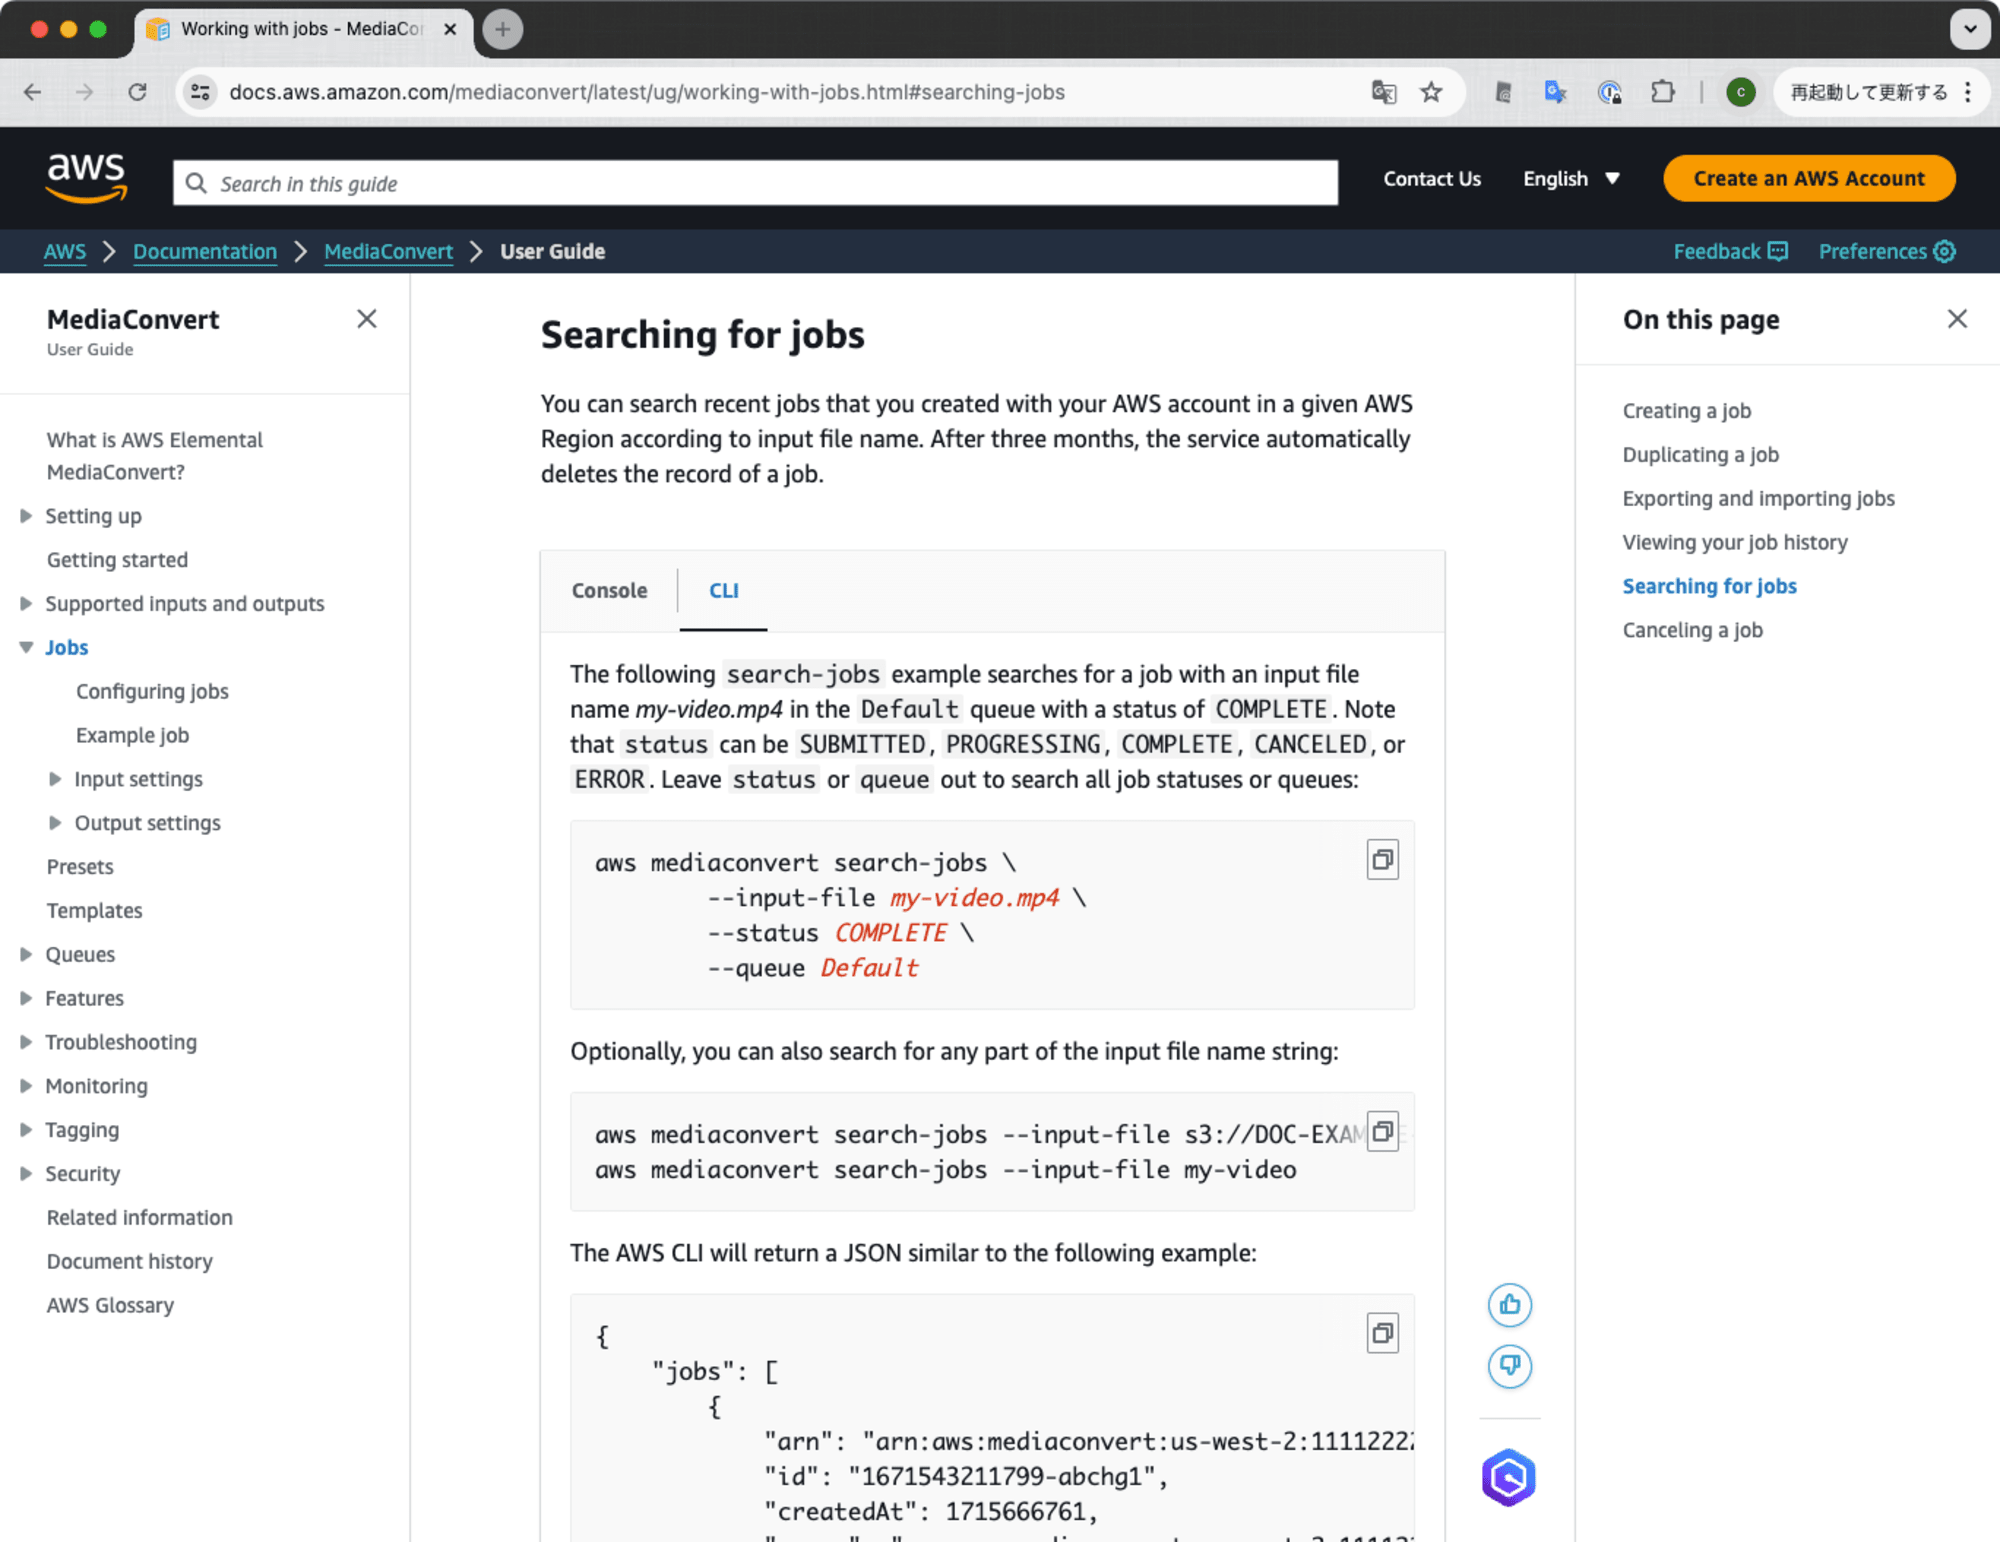Jump to Duplicating a job section
Viewport: 2000px width, 1542px height.
pos(1700,455)
